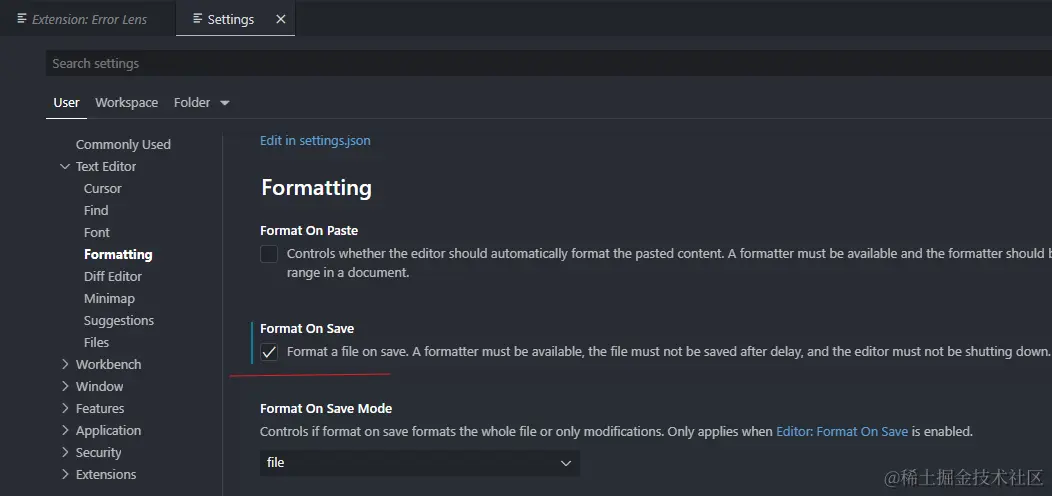Image resolution: width=1052 pixels, height=496 pixels.
Task: Follow the Editor: Format On Save link
Action: coord(842,432)
